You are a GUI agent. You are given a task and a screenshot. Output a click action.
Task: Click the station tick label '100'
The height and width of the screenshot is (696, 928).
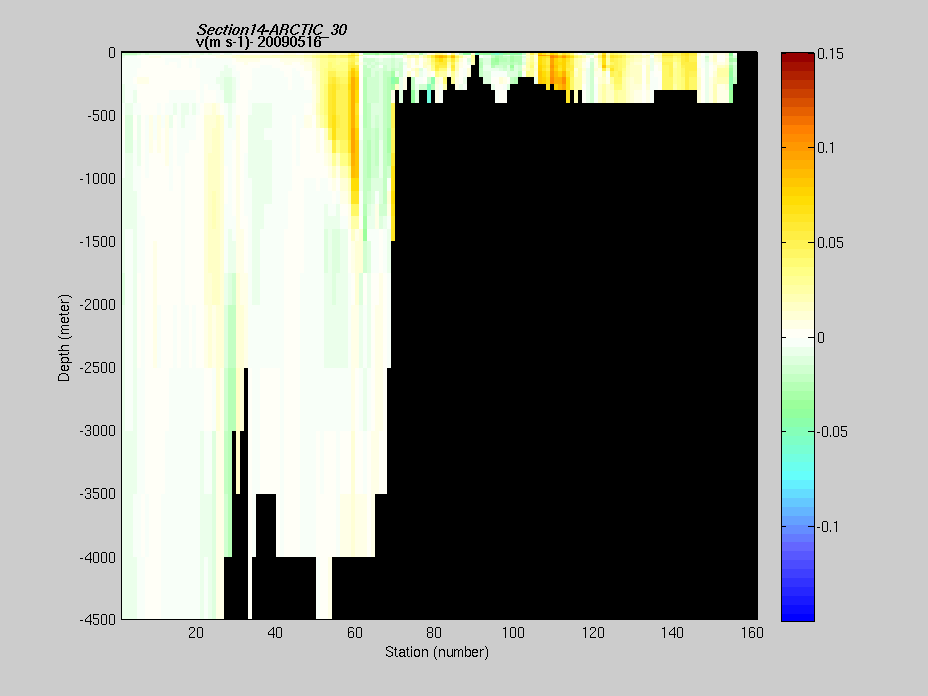[x=513, y=633]
